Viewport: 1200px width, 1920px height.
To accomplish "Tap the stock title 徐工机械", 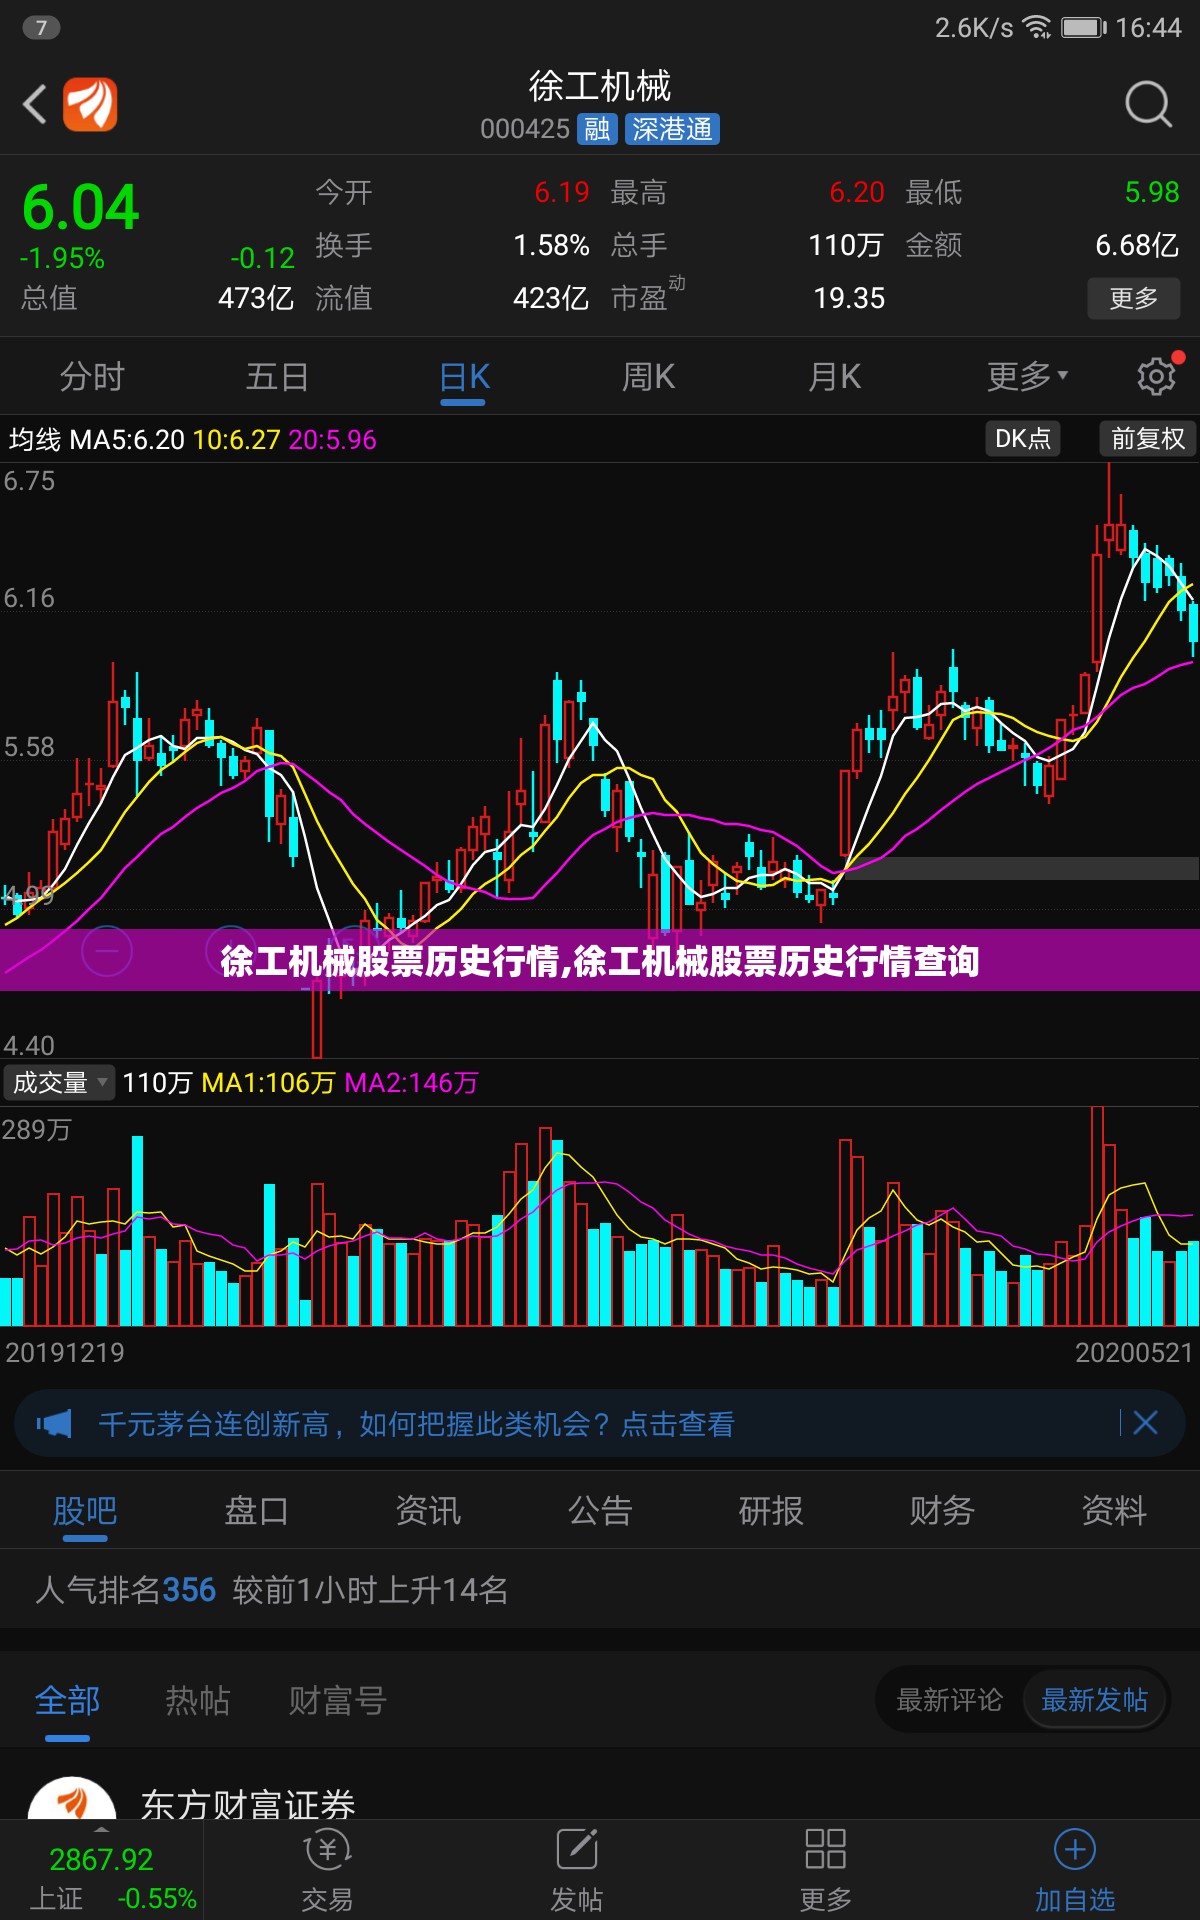I will pos(600,86).
